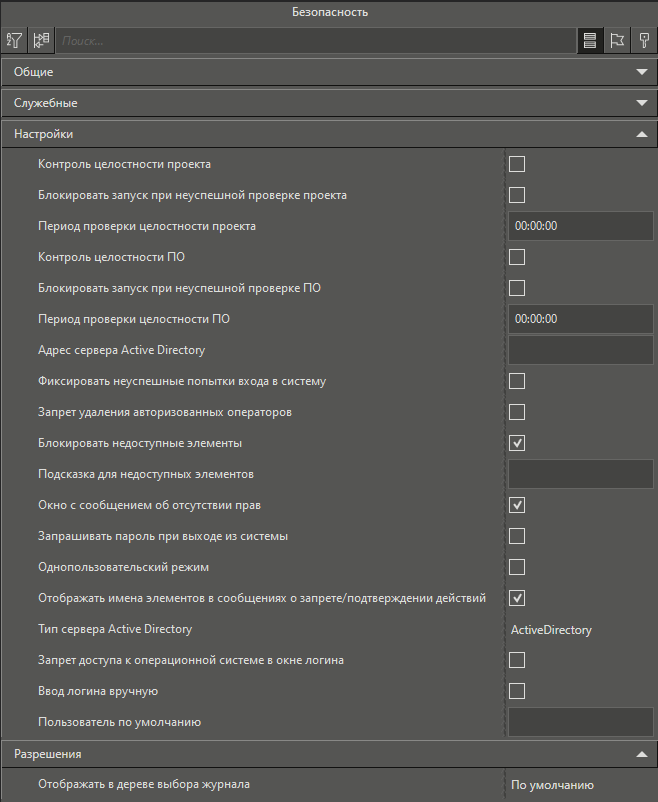Click the collapse tree icon beside the filter
Screen dimensions: 658x802
click(x=41, y=41)
